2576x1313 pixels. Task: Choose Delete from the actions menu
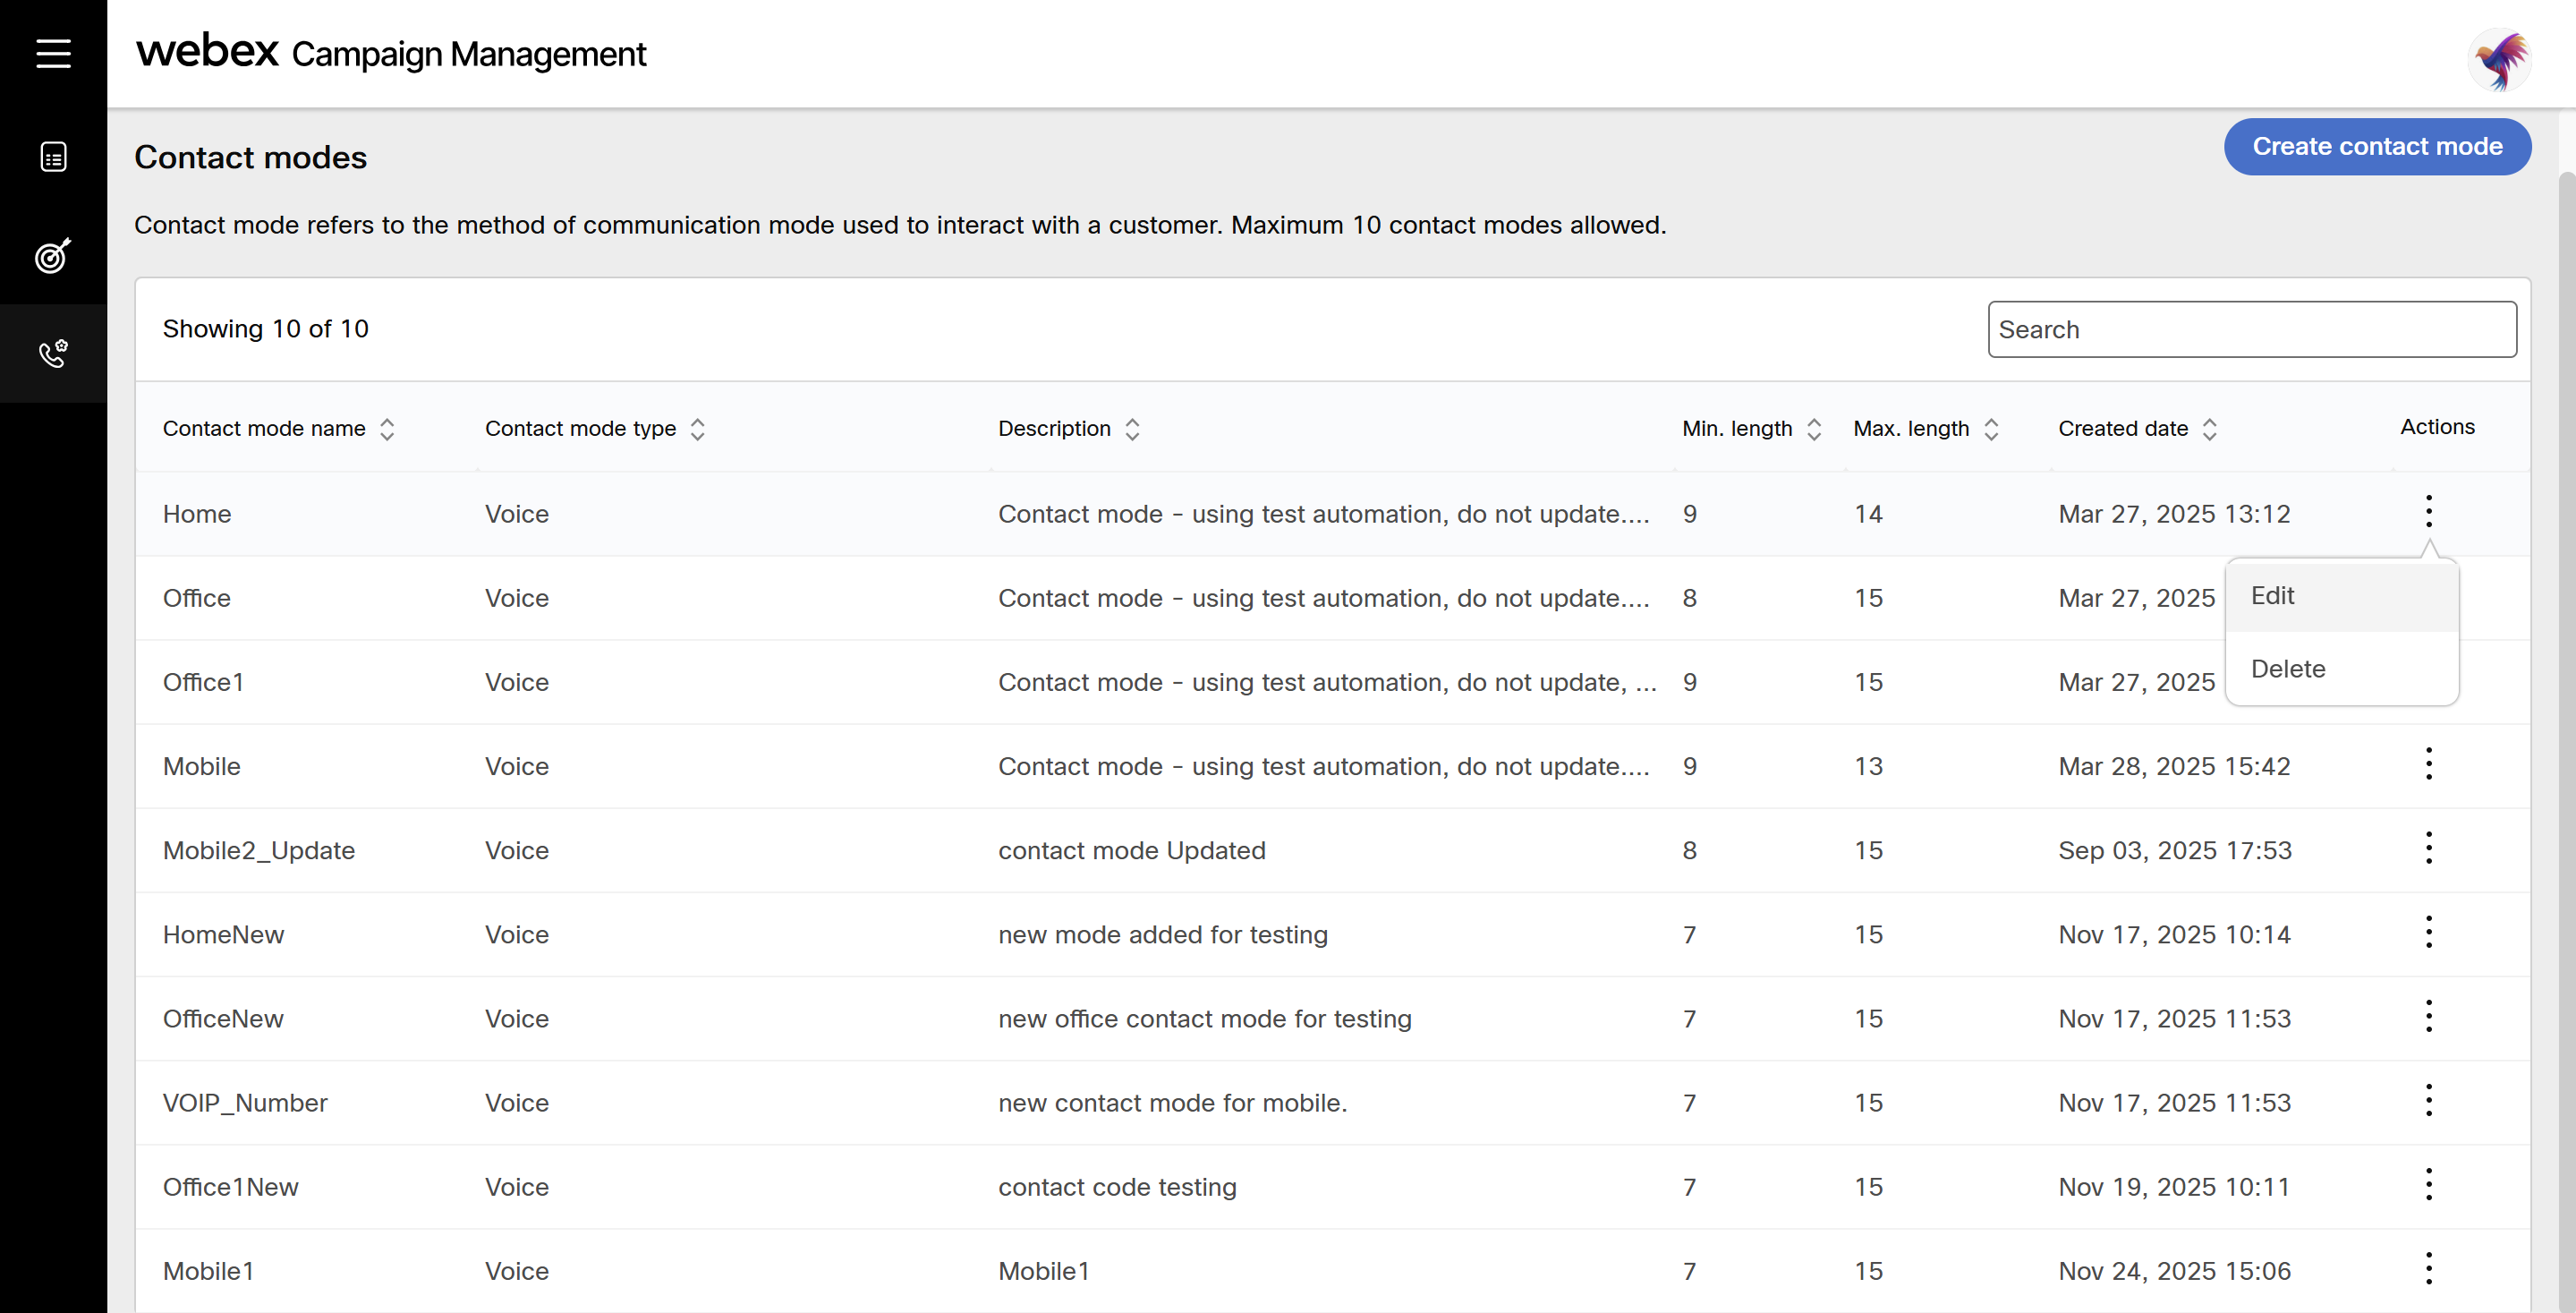click(x=2288, y=669)
